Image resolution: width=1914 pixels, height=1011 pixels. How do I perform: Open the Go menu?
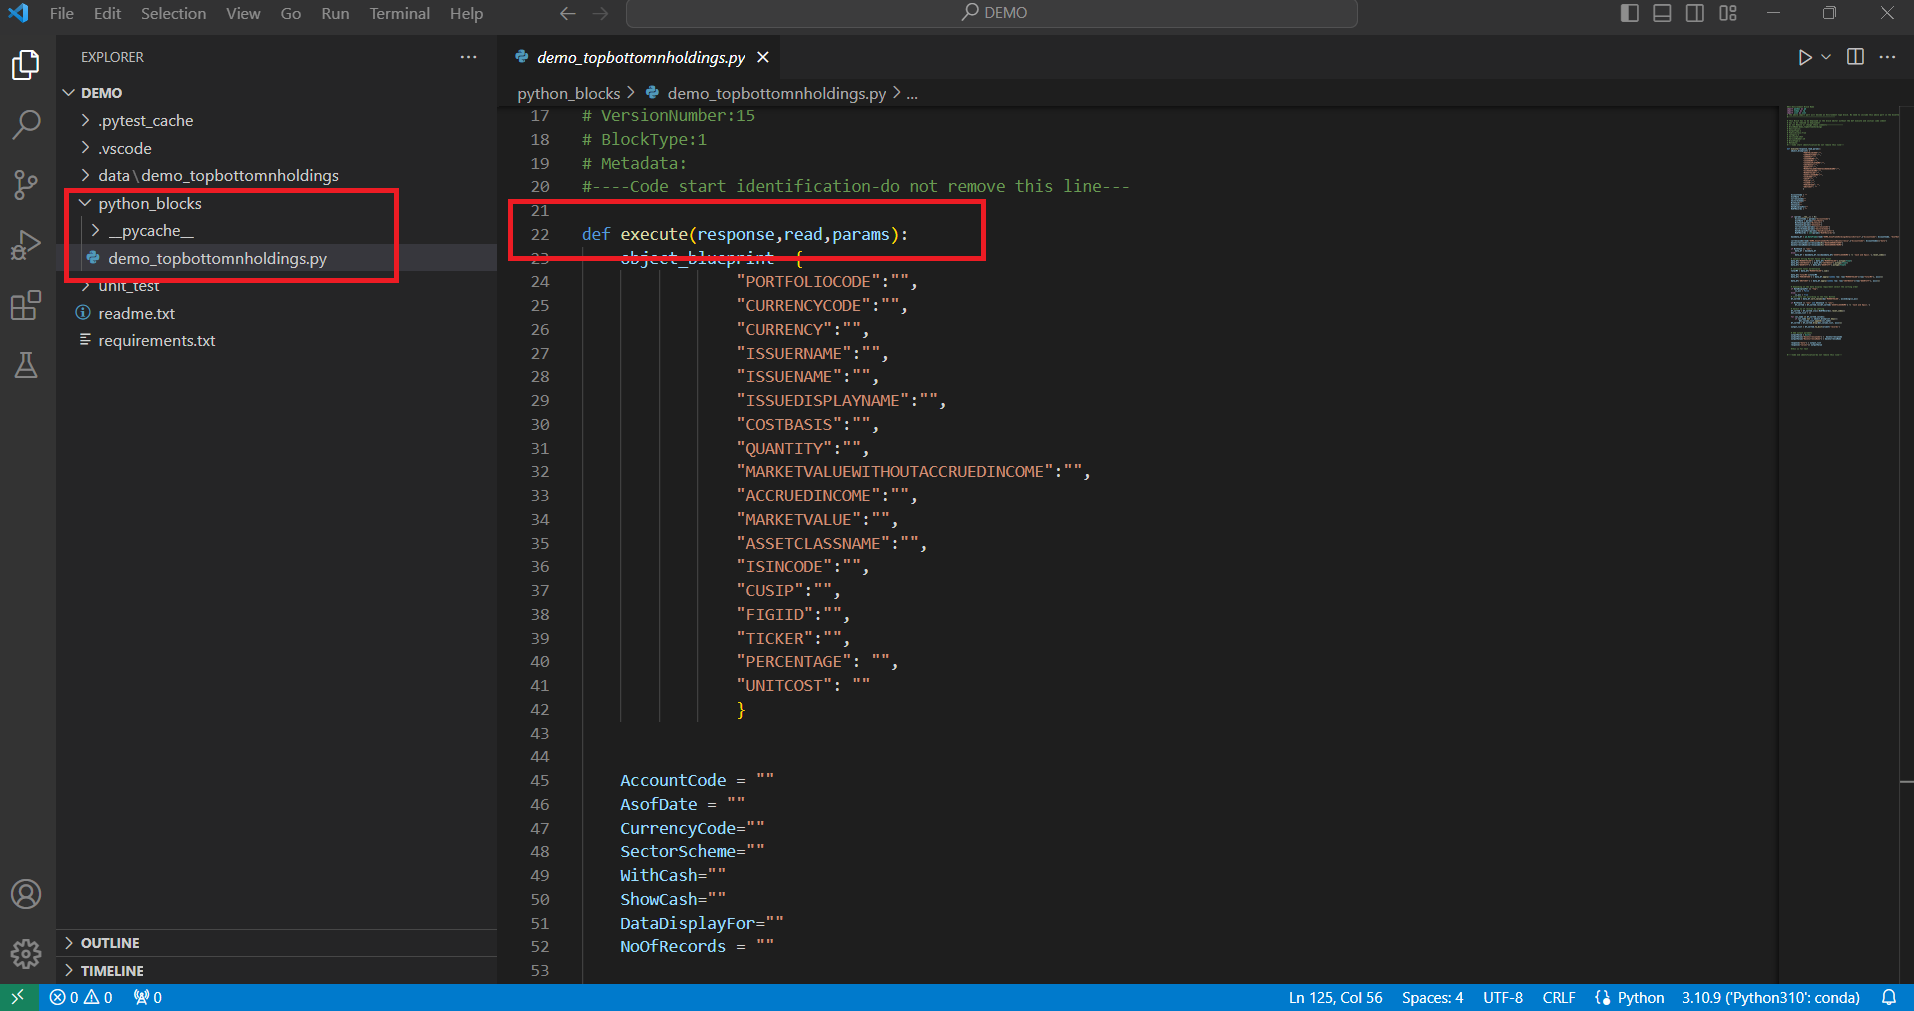pos(291,13)
